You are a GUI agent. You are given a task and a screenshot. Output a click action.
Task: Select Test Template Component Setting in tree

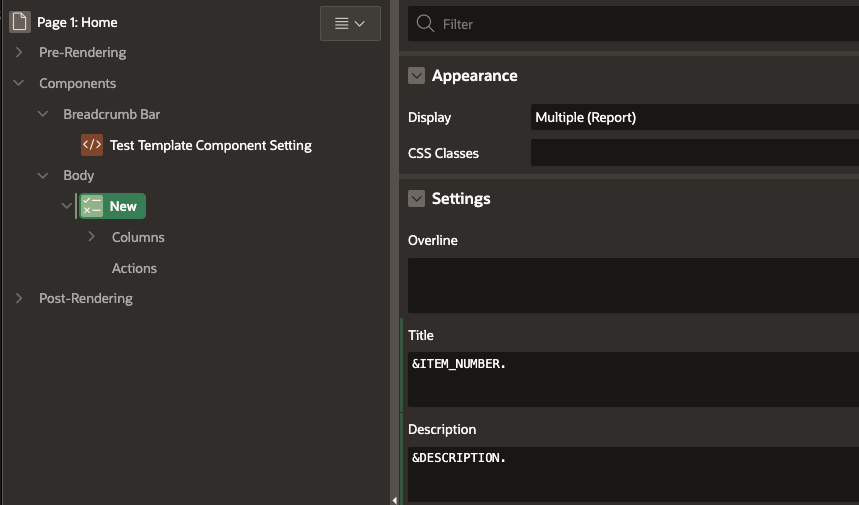(210, 145)
